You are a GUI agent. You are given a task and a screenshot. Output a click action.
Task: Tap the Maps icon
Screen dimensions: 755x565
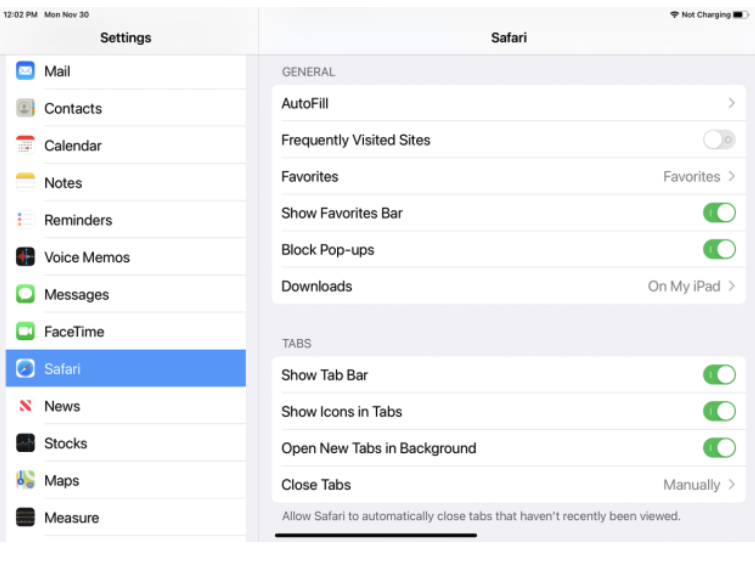[26, 481]
